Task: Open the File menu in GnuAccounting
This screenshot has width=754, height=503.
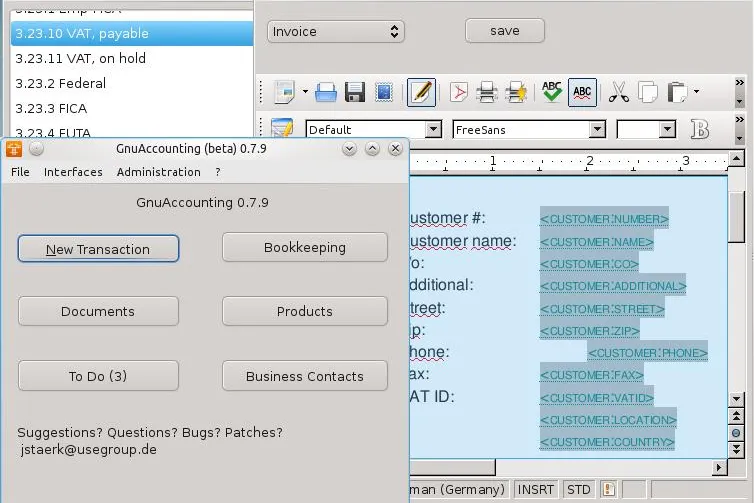Action: tap(20, 172)
